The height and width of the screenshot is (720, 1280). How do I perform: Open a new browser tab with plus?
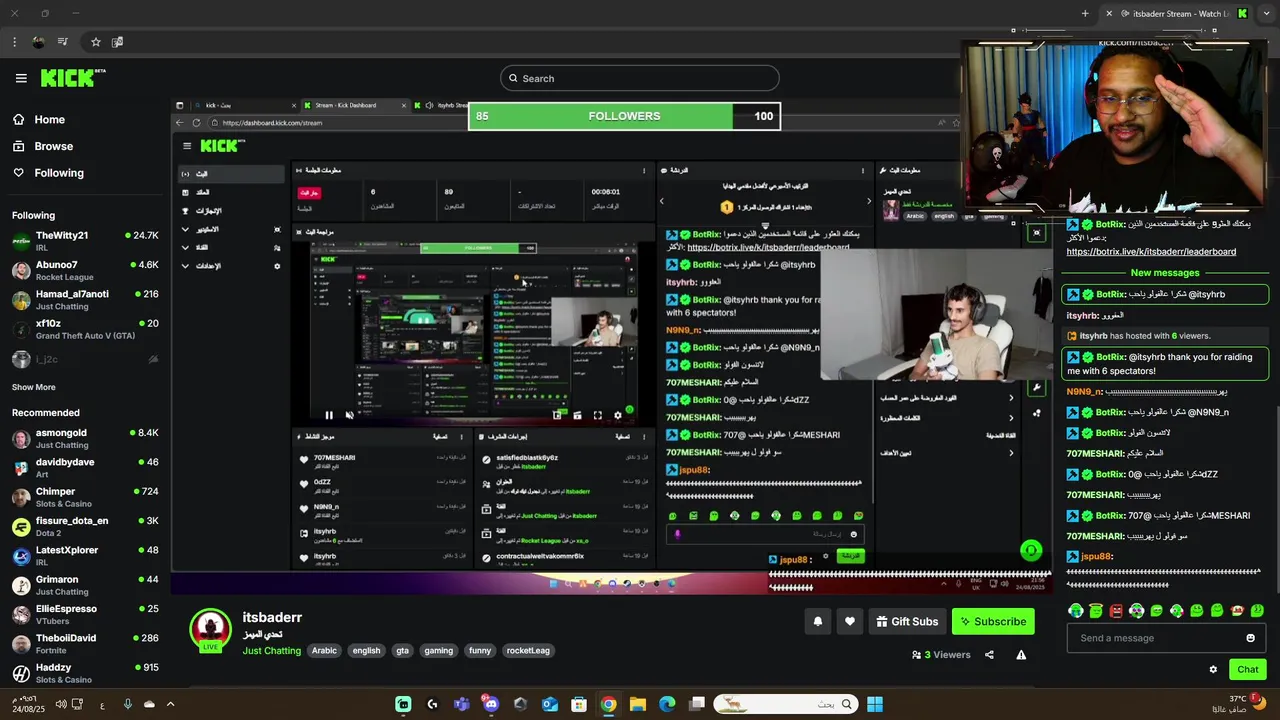point(1085,13)
